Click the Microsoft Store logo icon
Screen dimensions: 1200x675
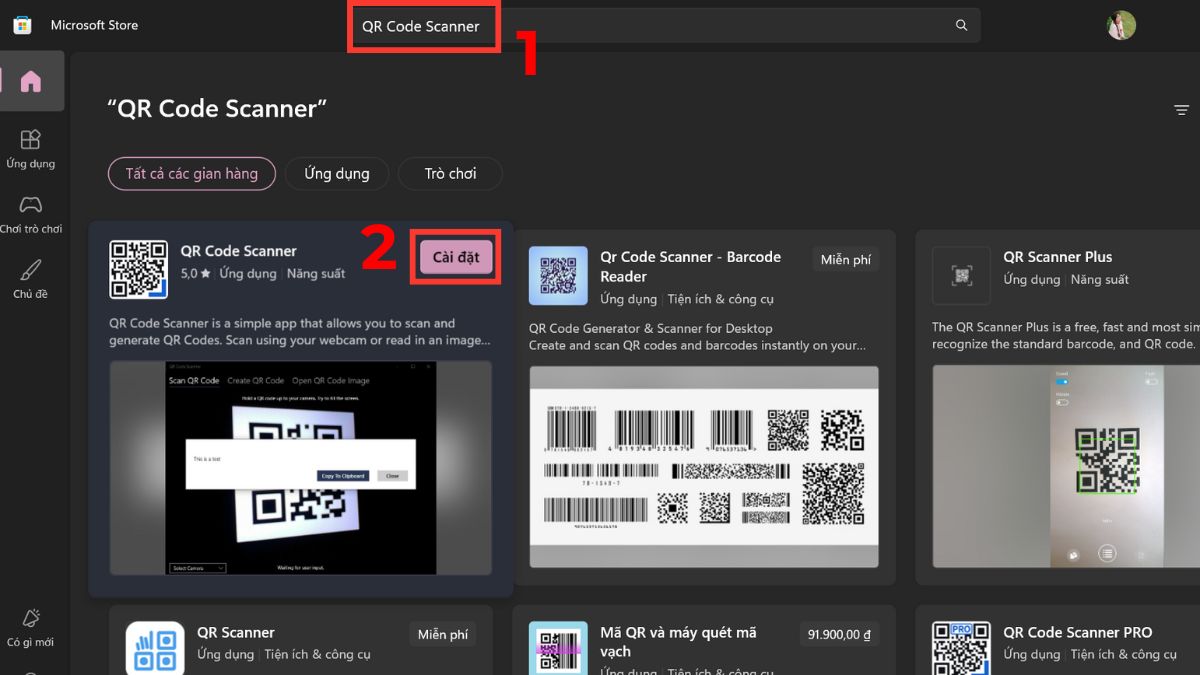[x=22, y=25]
